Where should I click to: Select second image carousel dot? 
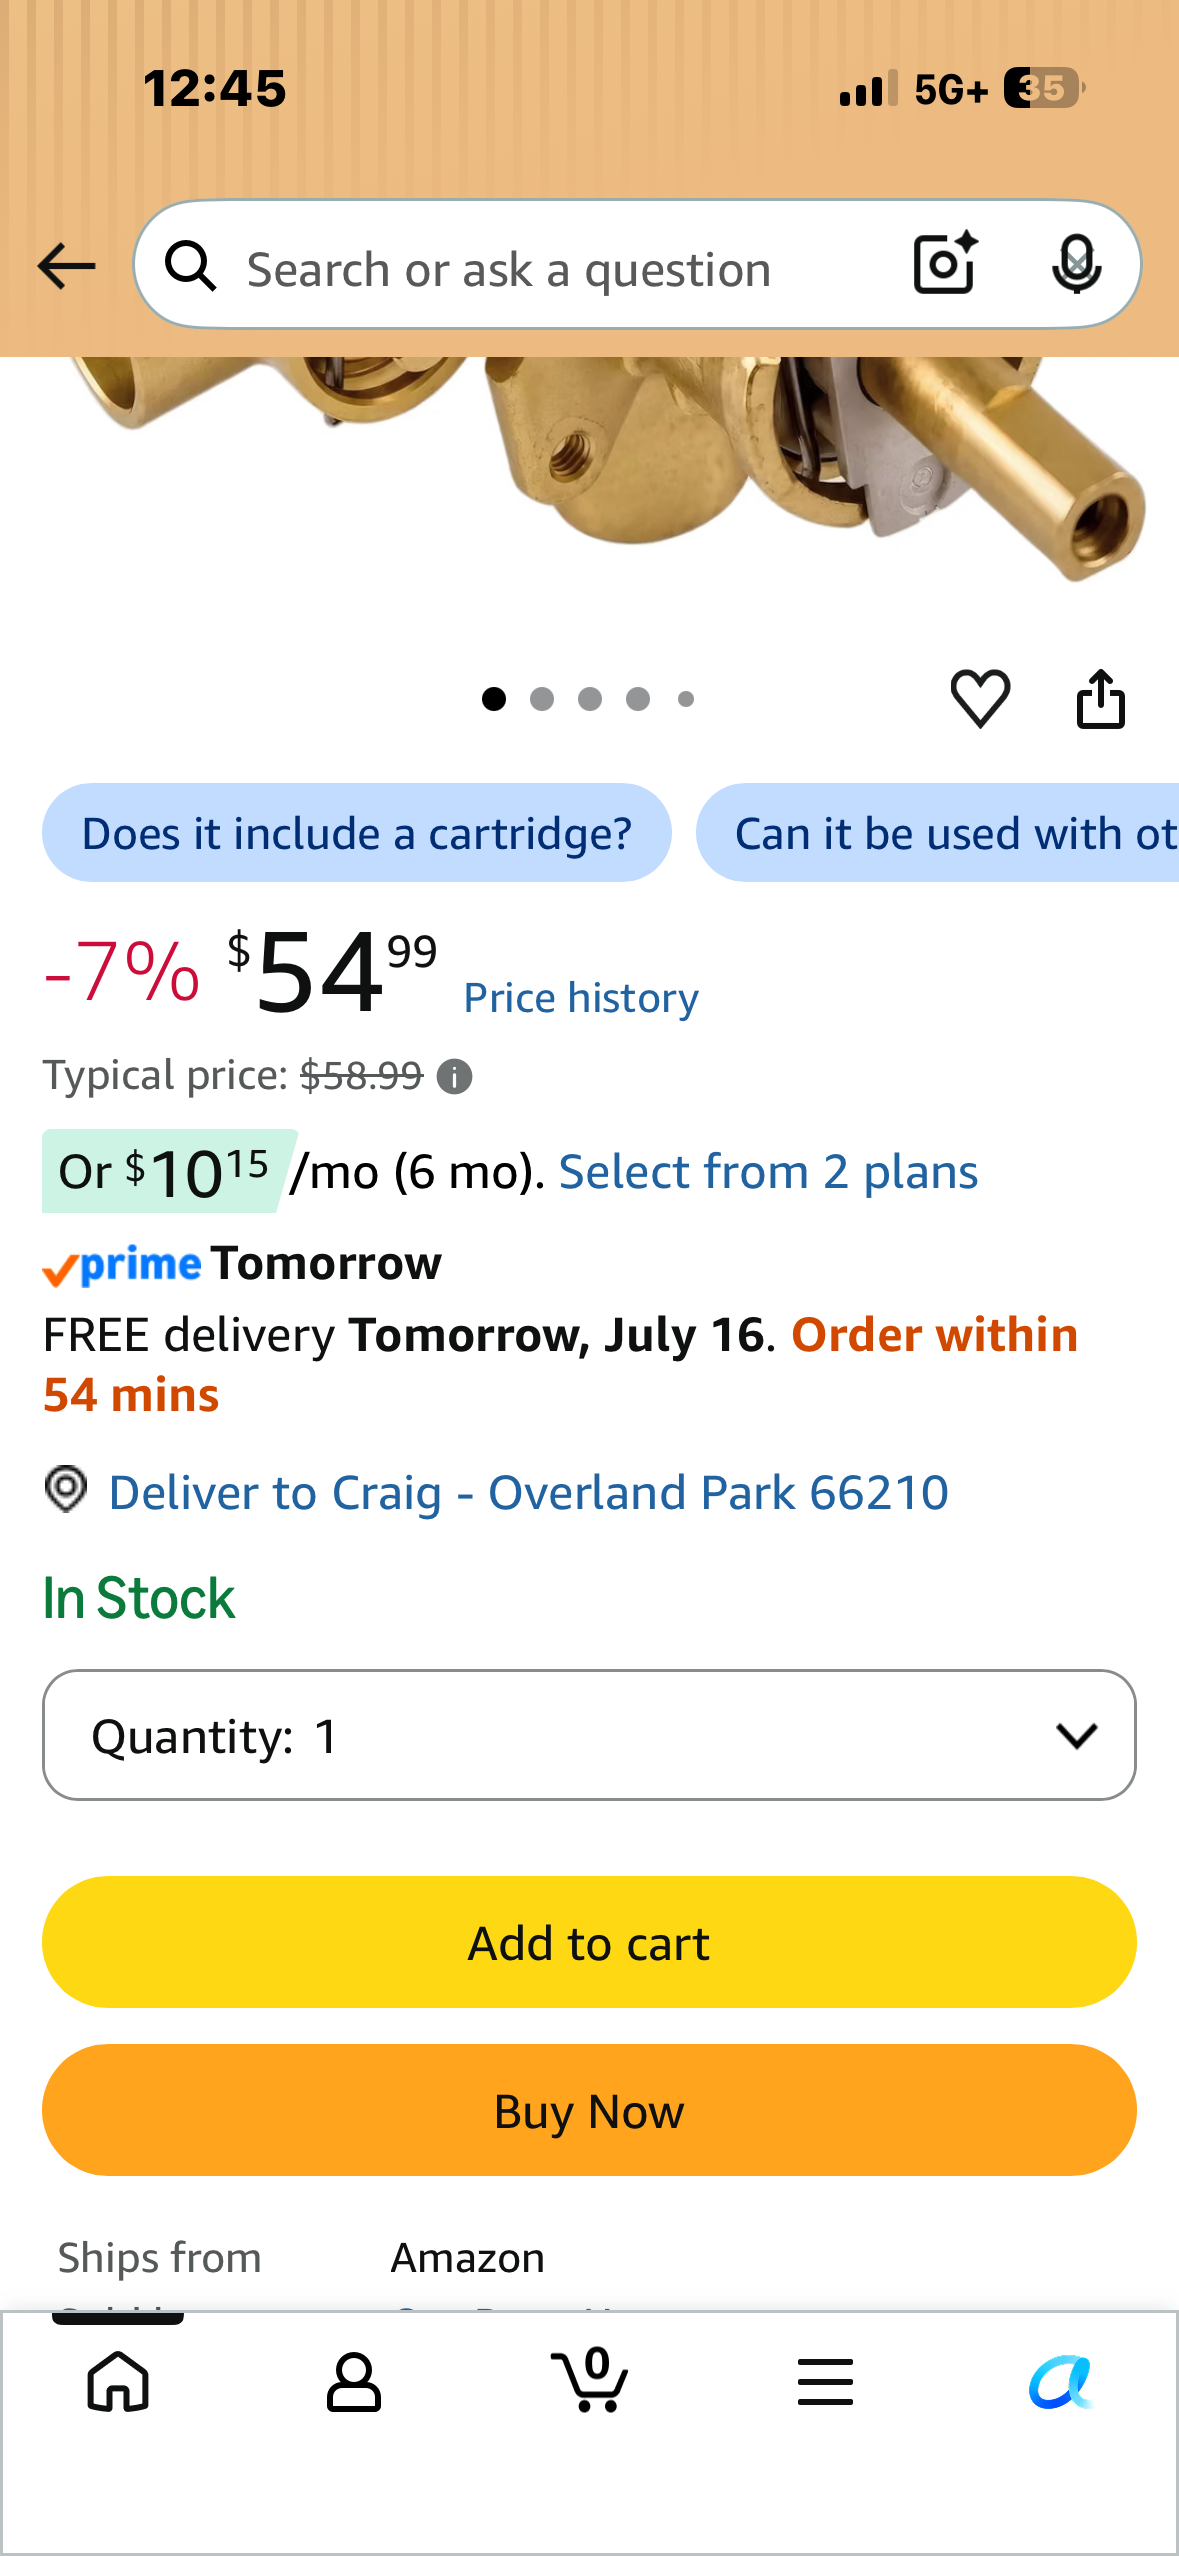(x=542, y=699)
